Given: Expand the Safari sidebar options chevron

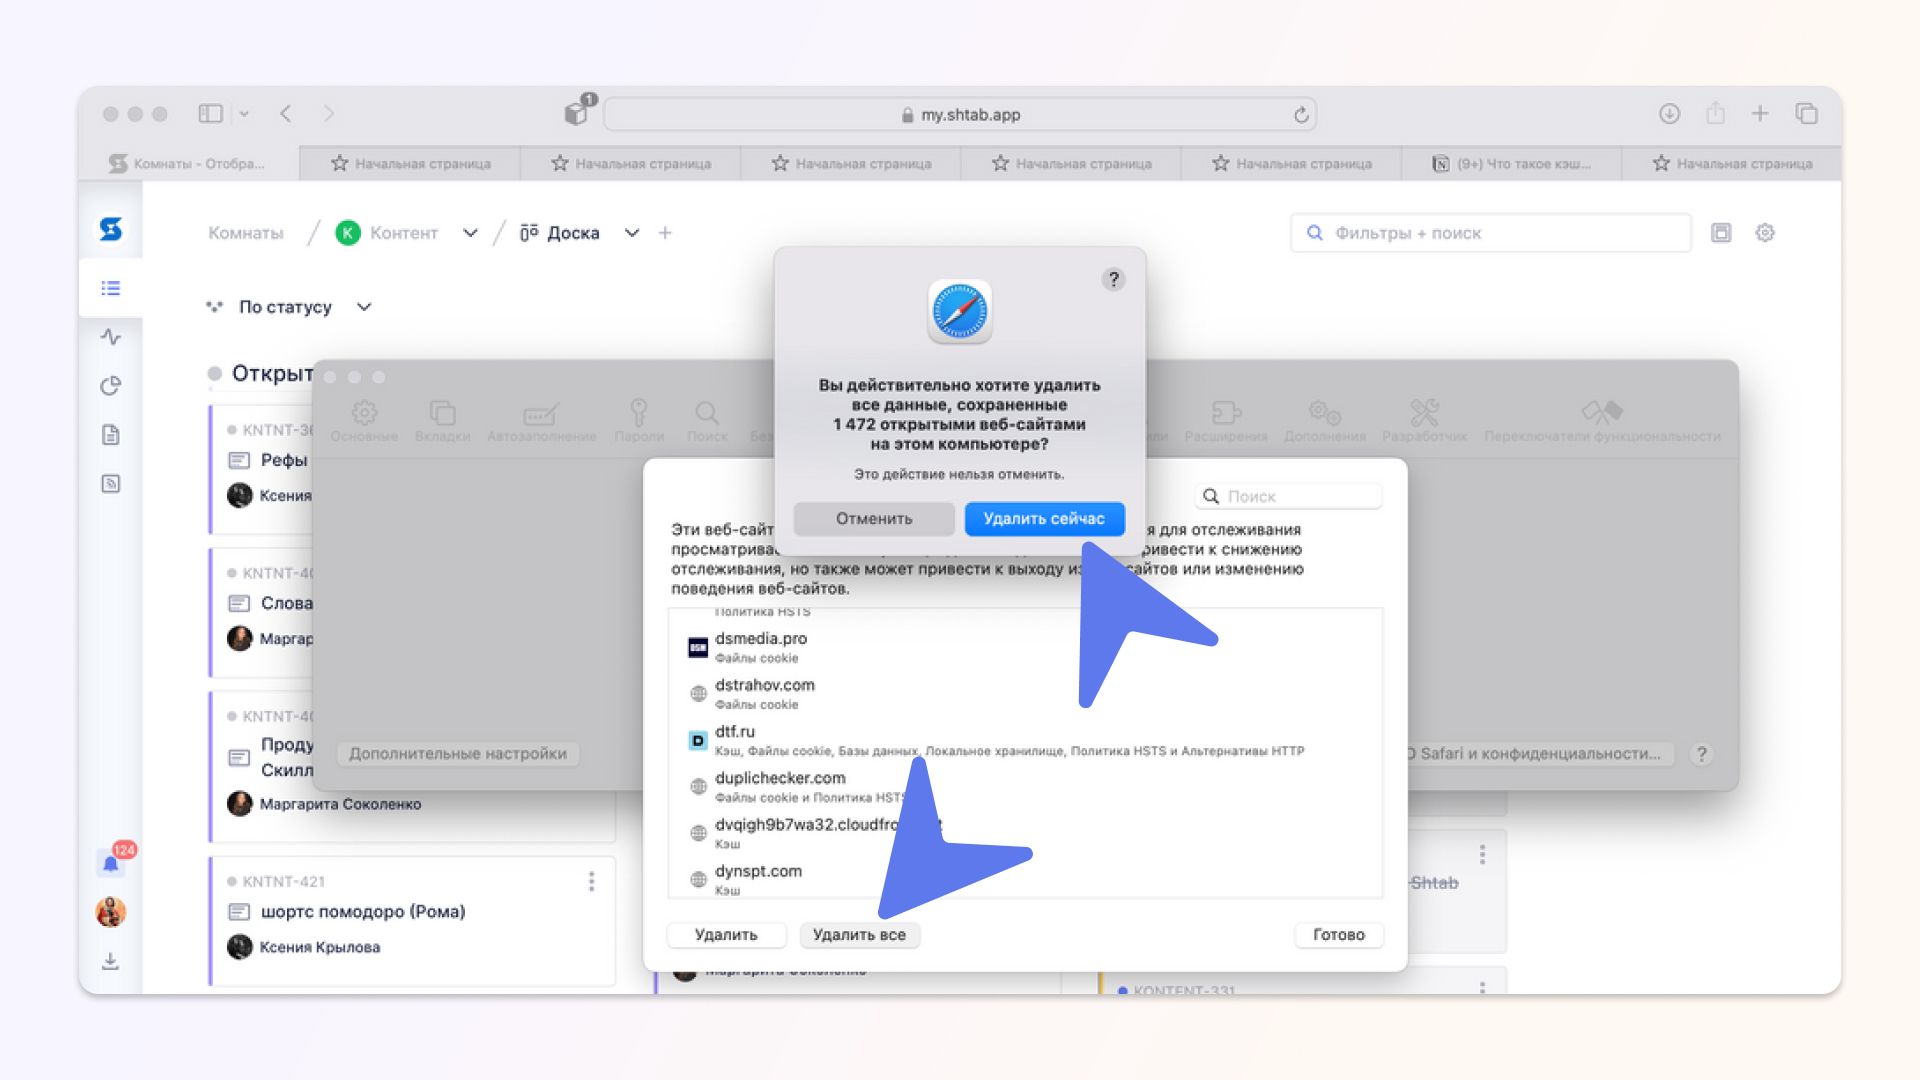Looking at the screenshot, I should pos(244,114).
